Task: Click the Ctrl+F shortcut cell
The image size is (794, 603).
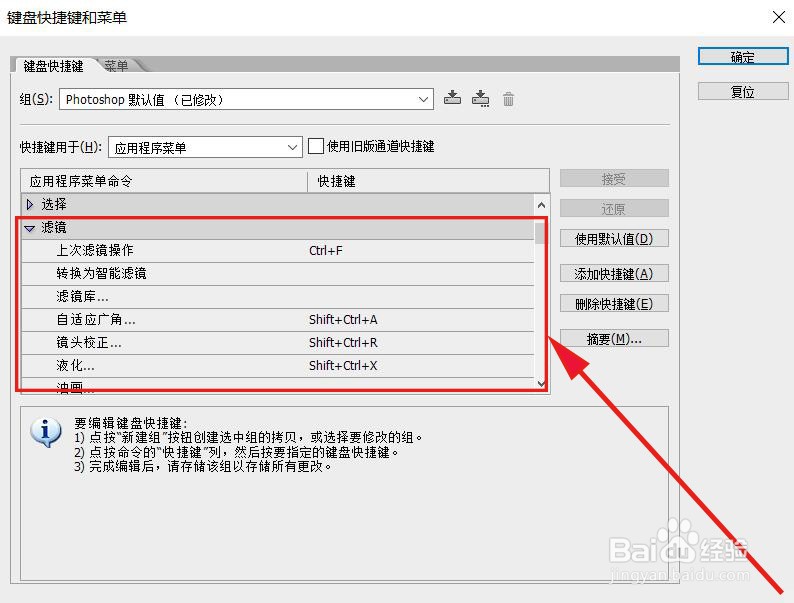Action: (x=326, y=251)
